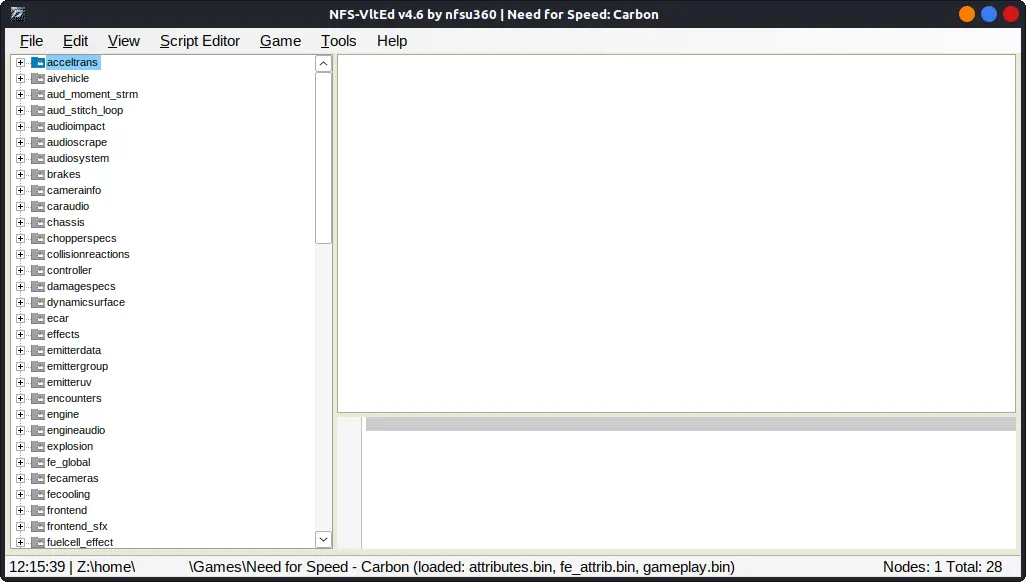The height and width of the screenshot is (582, 1026).
Task: Select the aud_moment_strm tree item
Action: tap(92, 94)
